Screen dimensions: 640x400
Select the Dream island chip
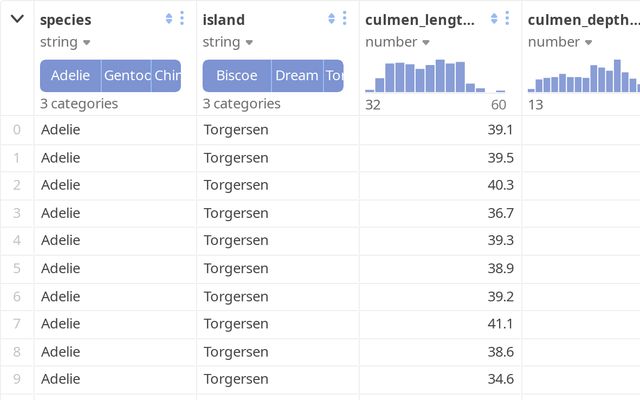[x=296, y=76]
